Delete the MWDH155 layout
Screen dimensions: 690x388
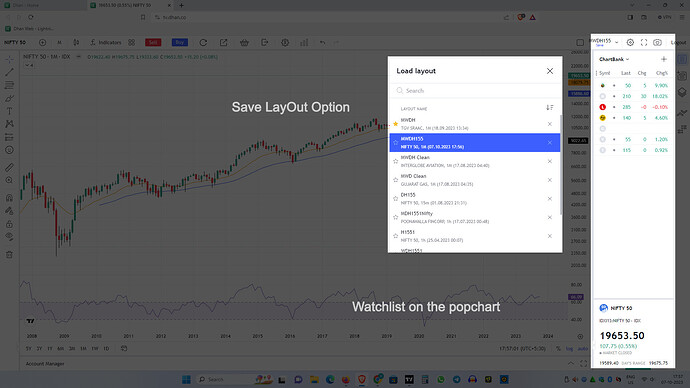point(550,143)
